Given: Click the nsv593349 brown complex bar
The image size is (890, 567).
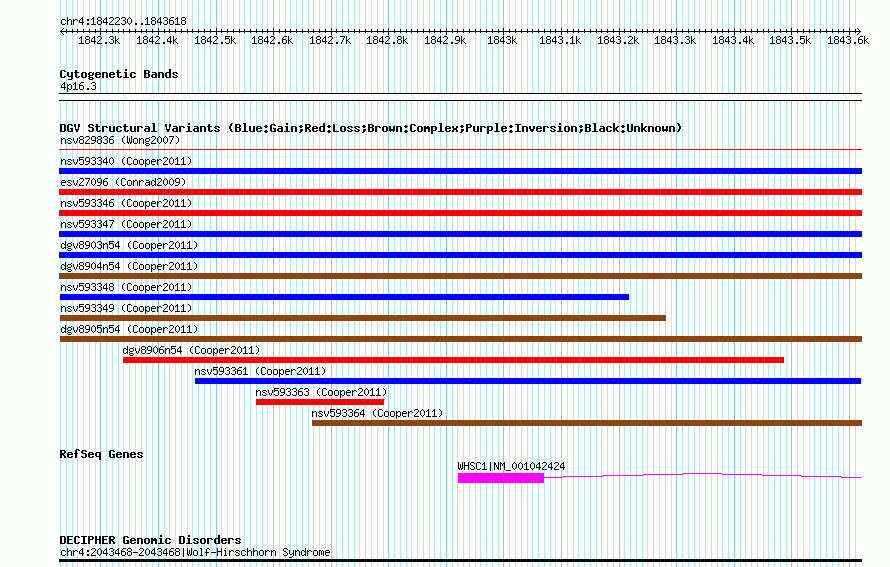Looking at the screenshot, I should (363, 318).
